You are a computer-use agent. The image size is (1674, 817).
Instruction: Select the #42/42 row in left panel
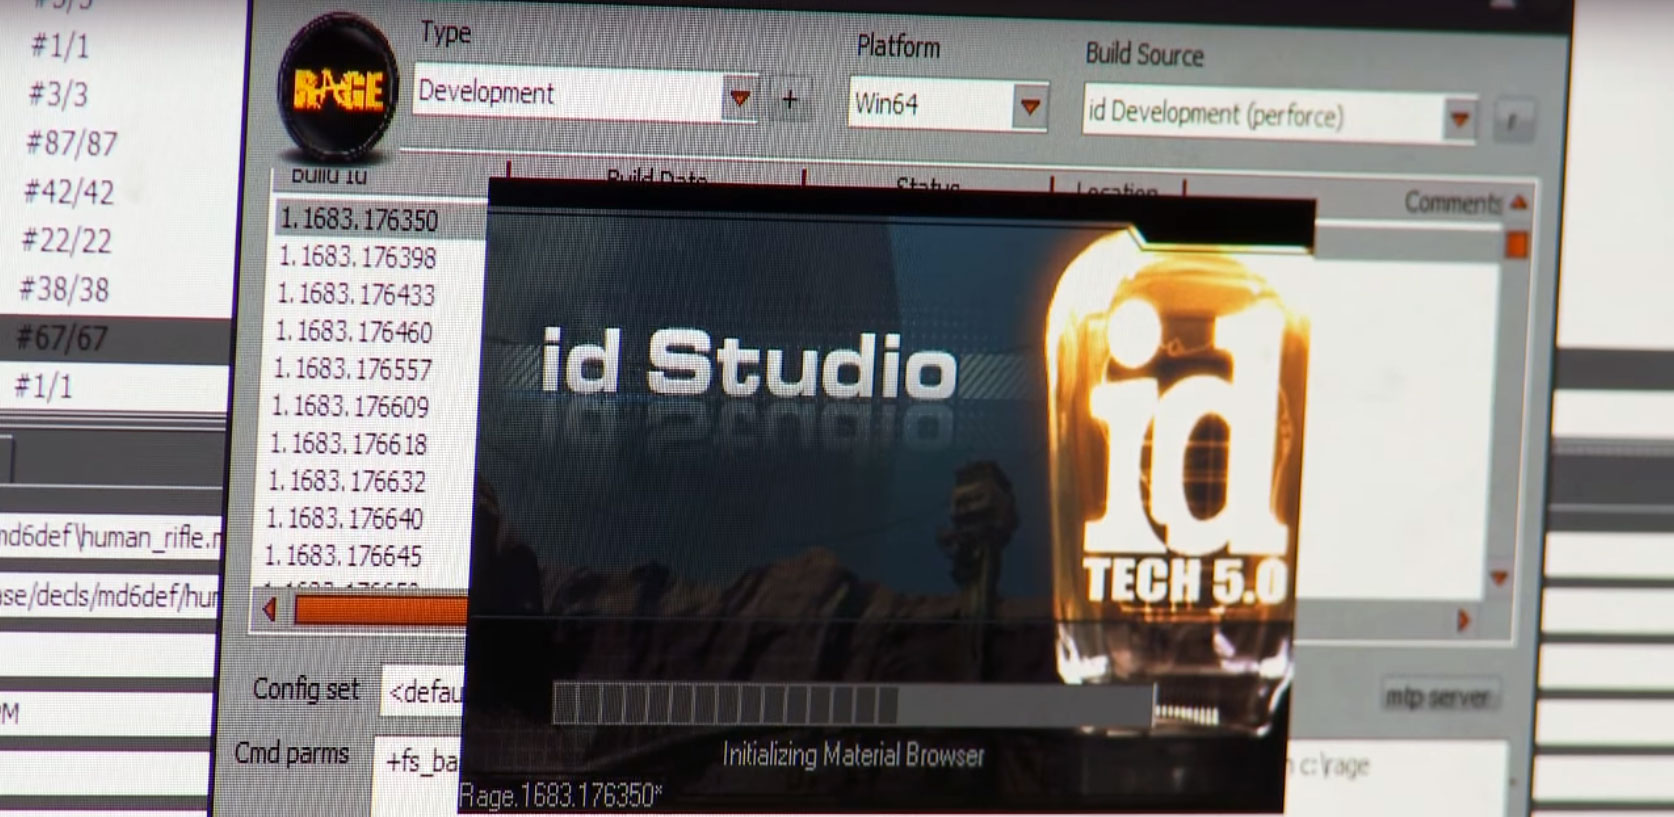click(68, 192)
